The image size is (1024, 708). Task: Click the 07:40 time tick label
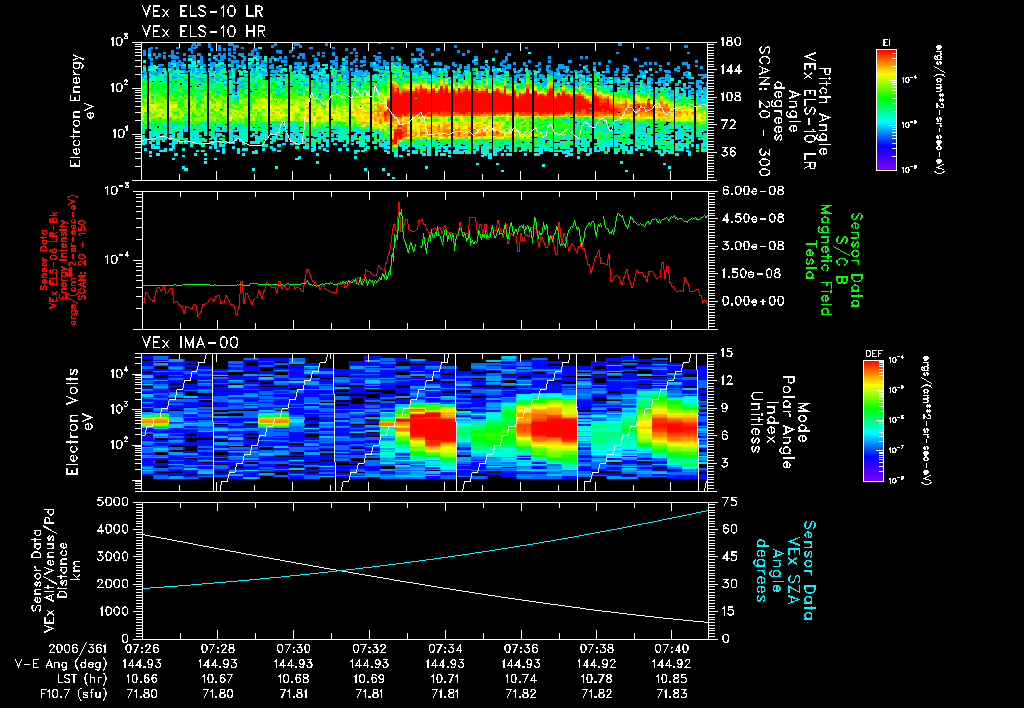pos(672,651)
